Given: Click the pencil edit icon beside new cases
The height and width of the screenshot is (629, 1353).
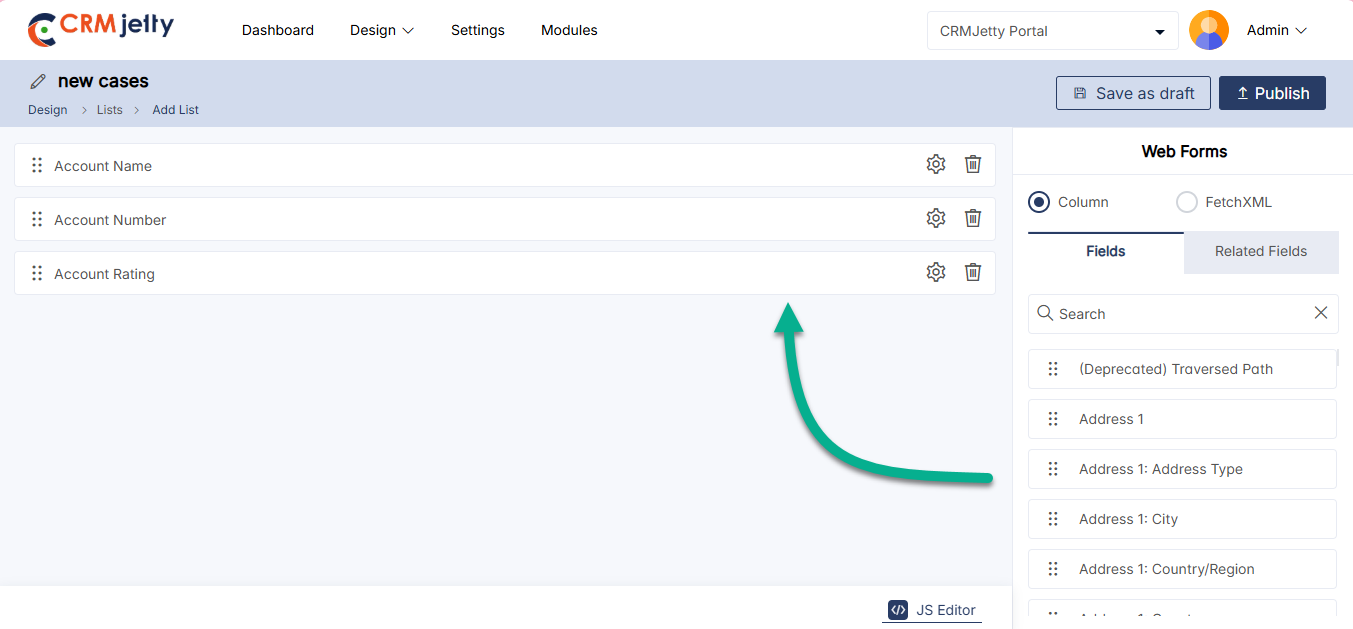Looking at the screenshot, I should click(38, 82).
